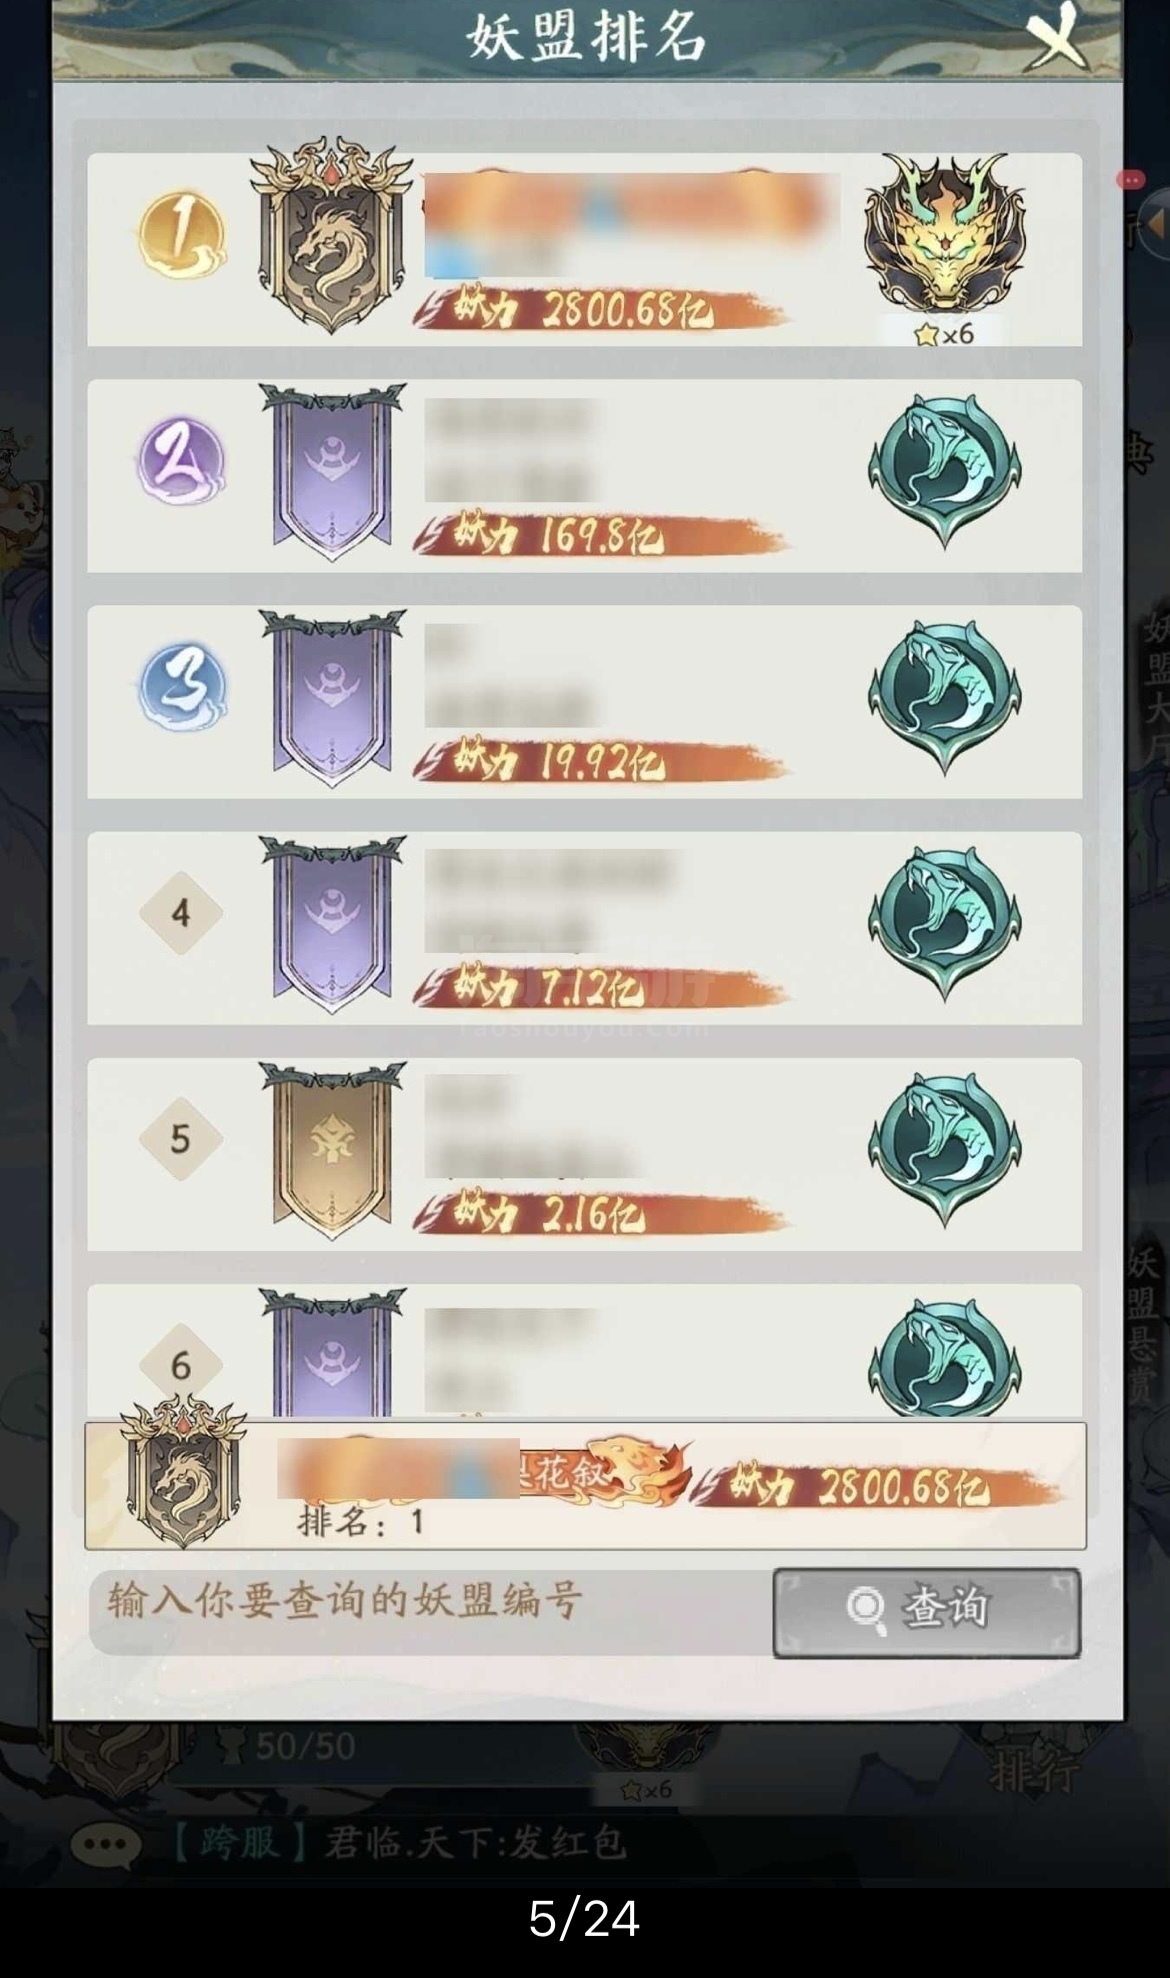The width and height of the screenshot is (1170, 1978).
Task: Tap the golden dragon emblem of rank 1
Action: point(944,233)
